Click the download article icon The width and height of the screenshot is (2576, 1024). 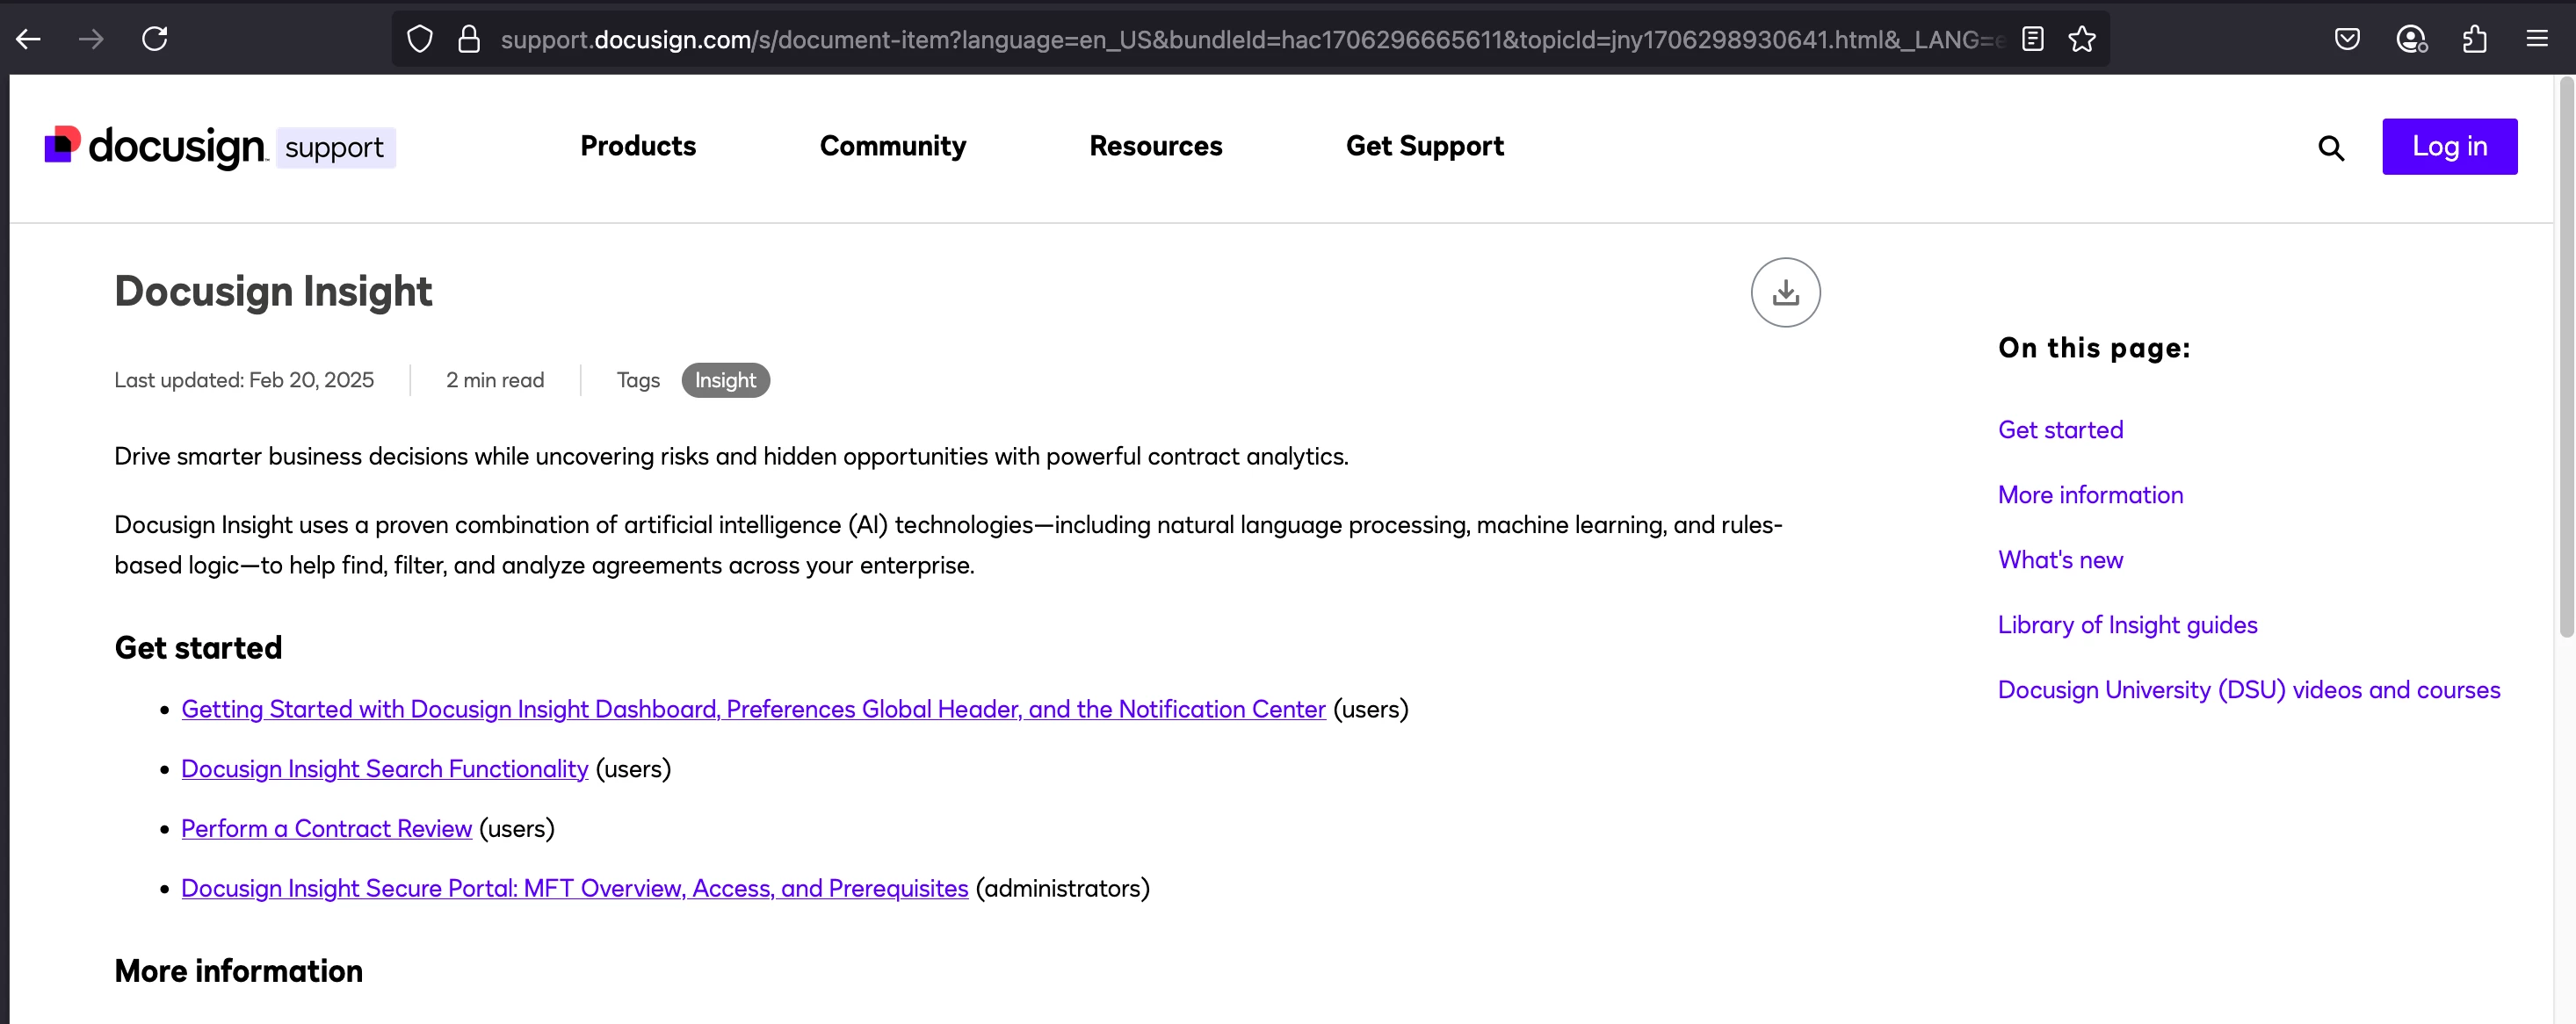pos(1785,292)
